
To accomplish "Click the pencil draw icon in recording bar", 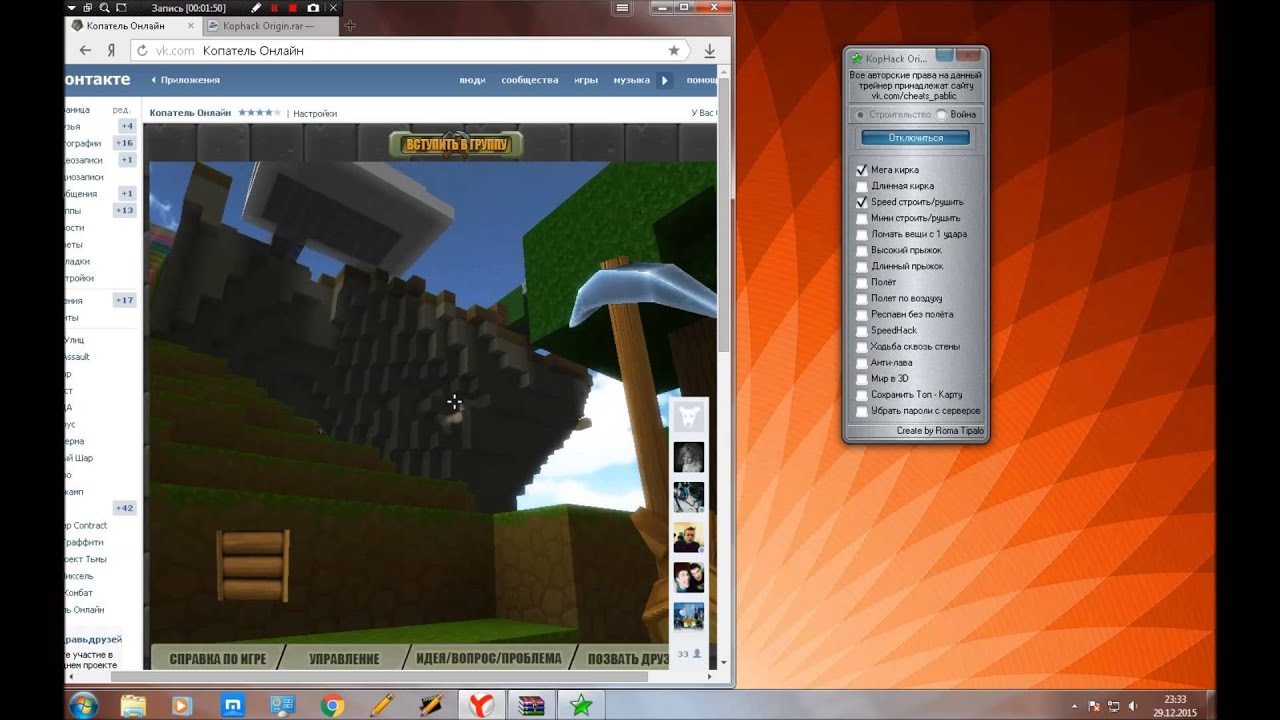I will click(x=256, y=7).
